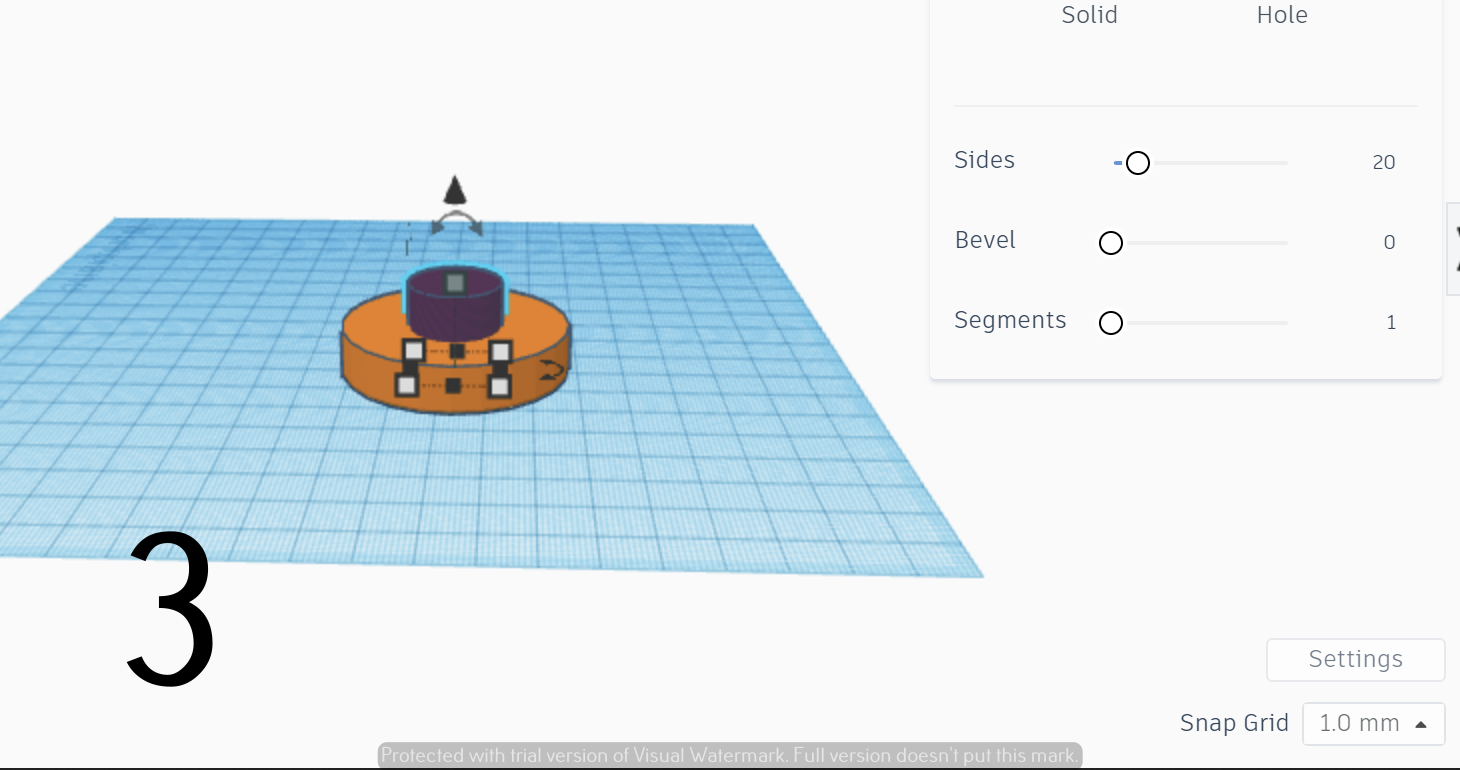Click the Sides slider handle
This screenshot has width=1460, height=770.
(x=1138, y=162)
